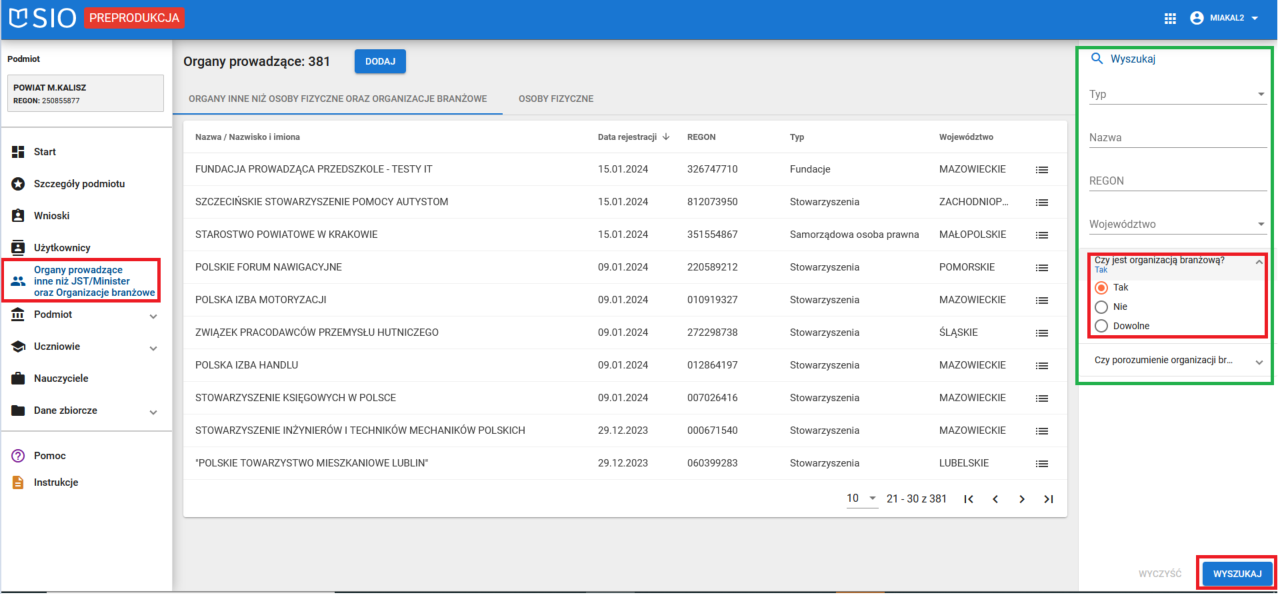Open row menu for Starostwo Powiatowe w Krakowie

[1042, 235]
